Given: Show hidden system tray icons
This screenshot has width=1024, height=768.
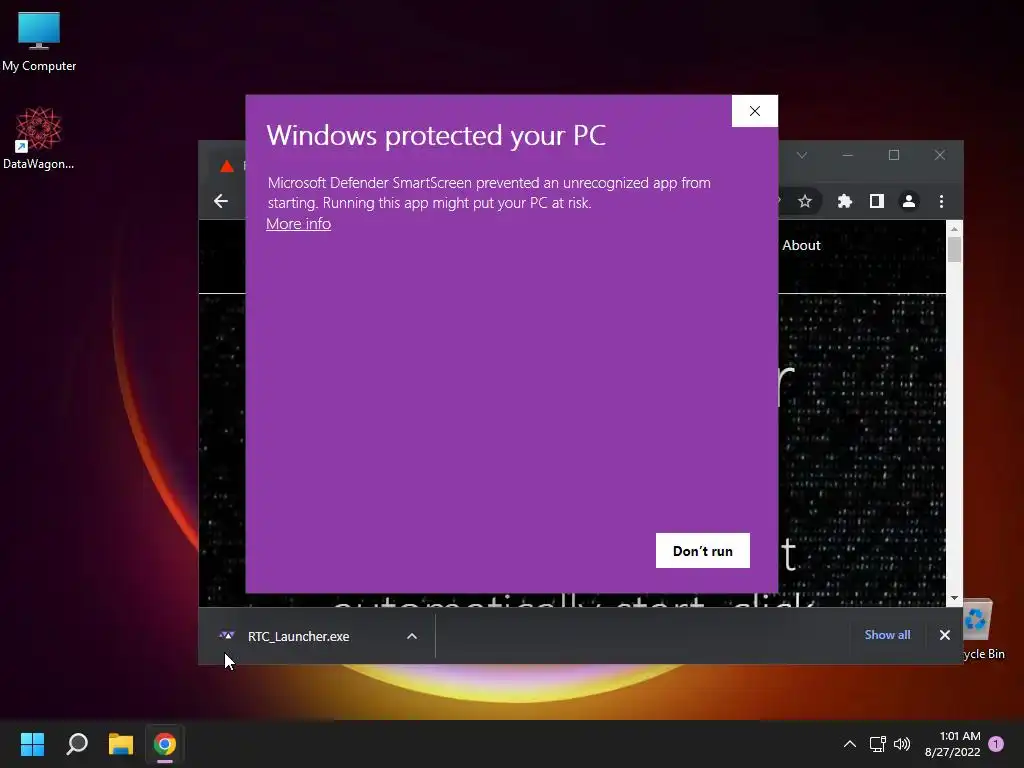Looking at the screenshot, I should click(850, 744).
